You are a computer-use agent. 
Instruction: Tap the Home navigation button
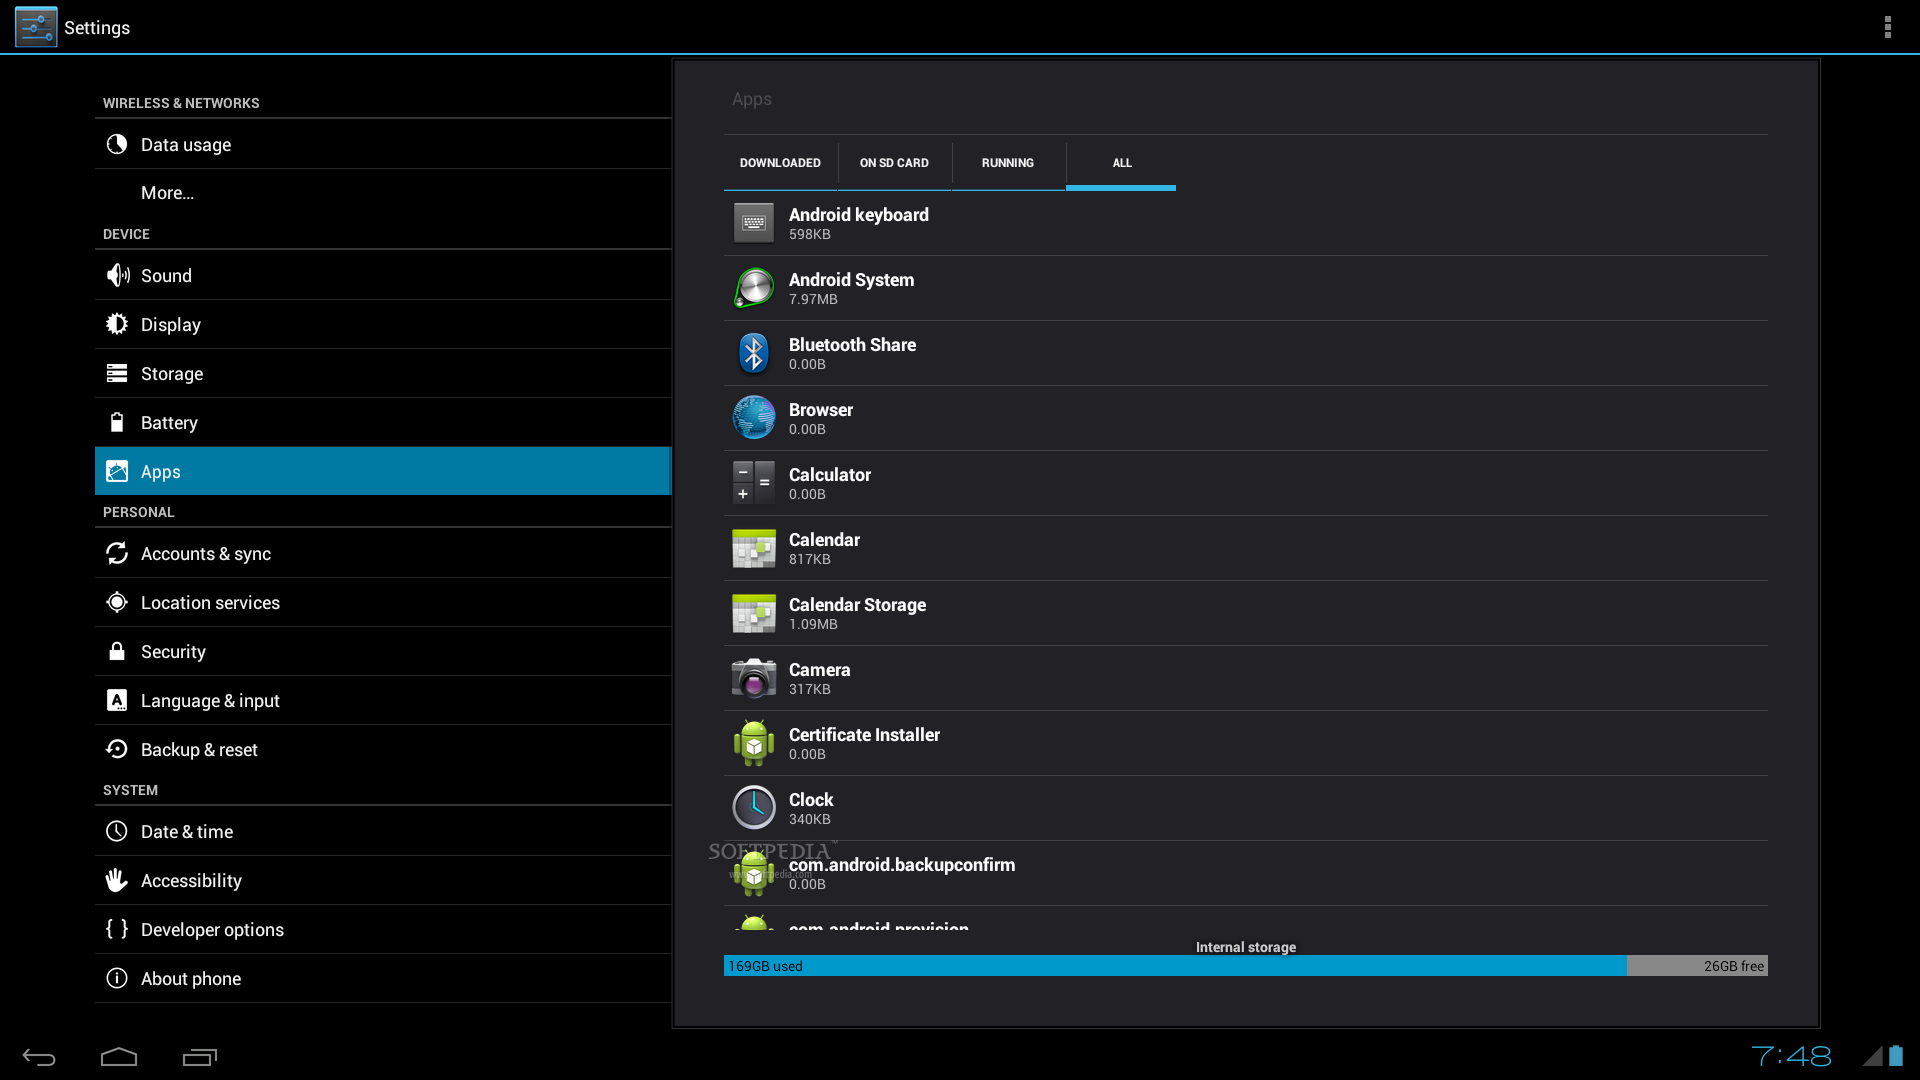tap(119, 1057)
